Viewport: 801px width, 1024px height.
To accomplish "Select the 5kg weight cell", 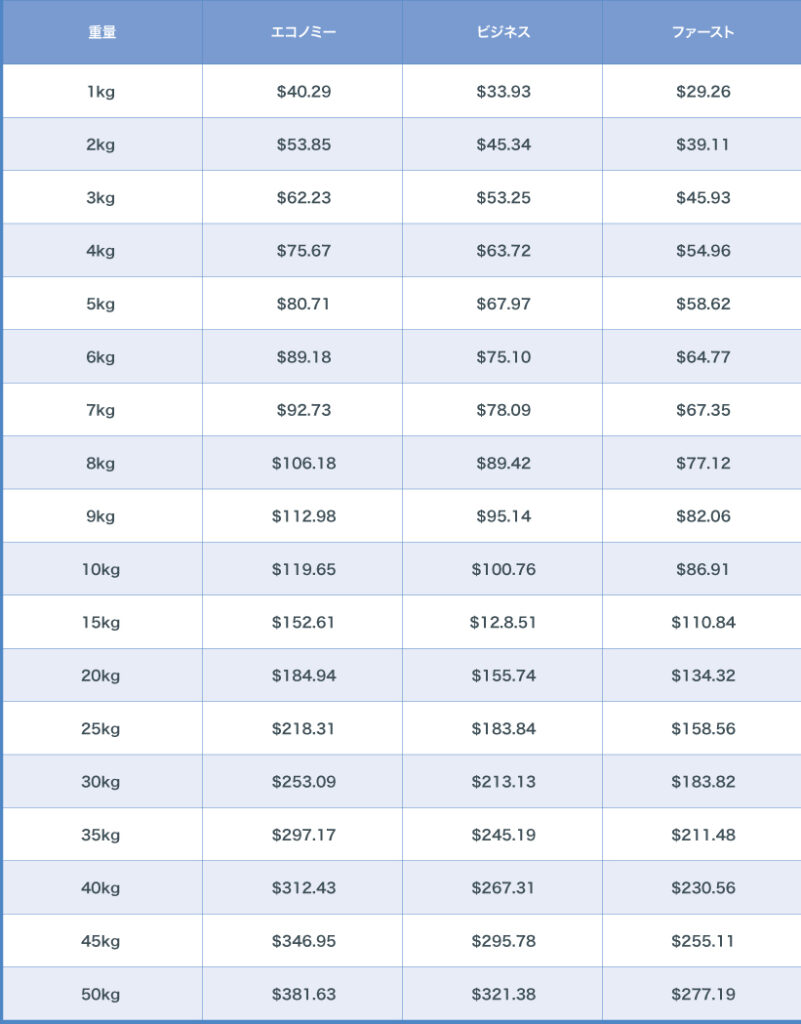I will pos(100,304).
